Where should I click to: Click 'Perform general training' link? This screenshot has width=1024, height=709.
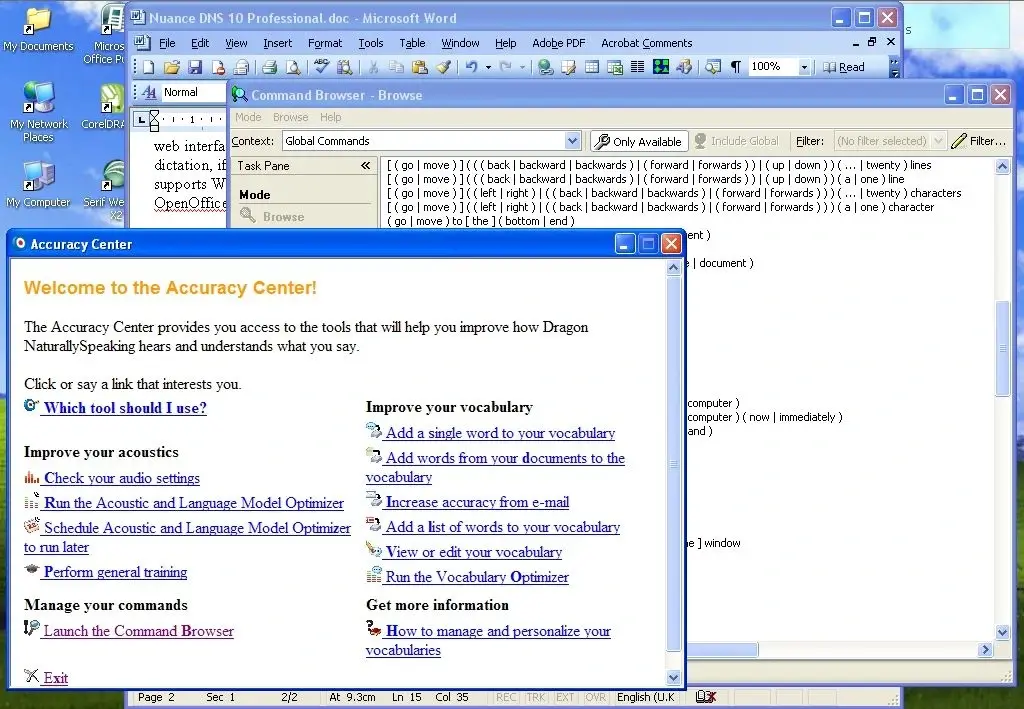tap(115, 572)
